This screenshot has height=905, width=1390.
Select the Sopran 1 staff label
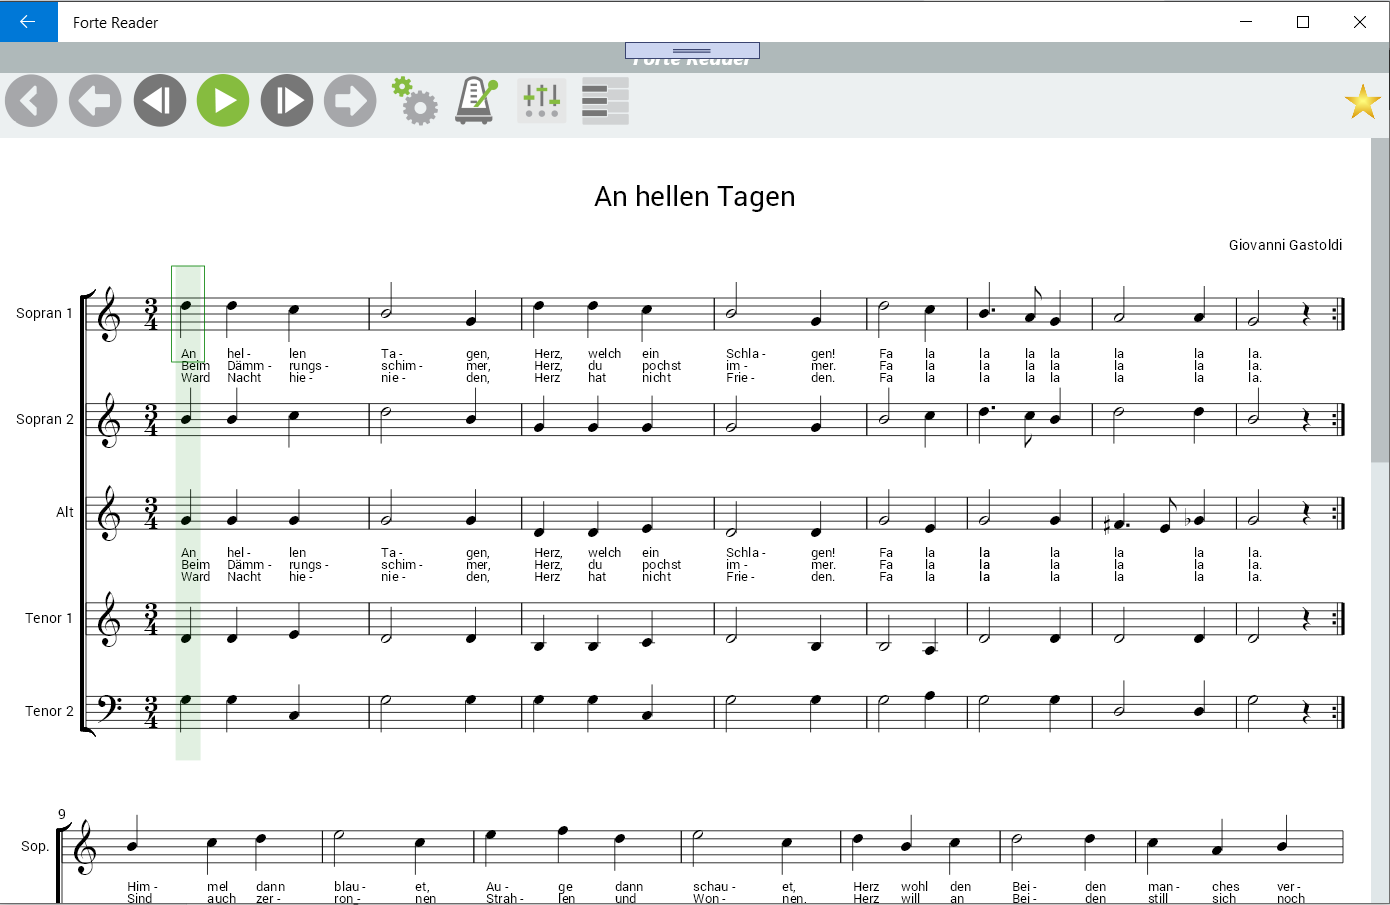pyautogui.click(x=44, y=313)
